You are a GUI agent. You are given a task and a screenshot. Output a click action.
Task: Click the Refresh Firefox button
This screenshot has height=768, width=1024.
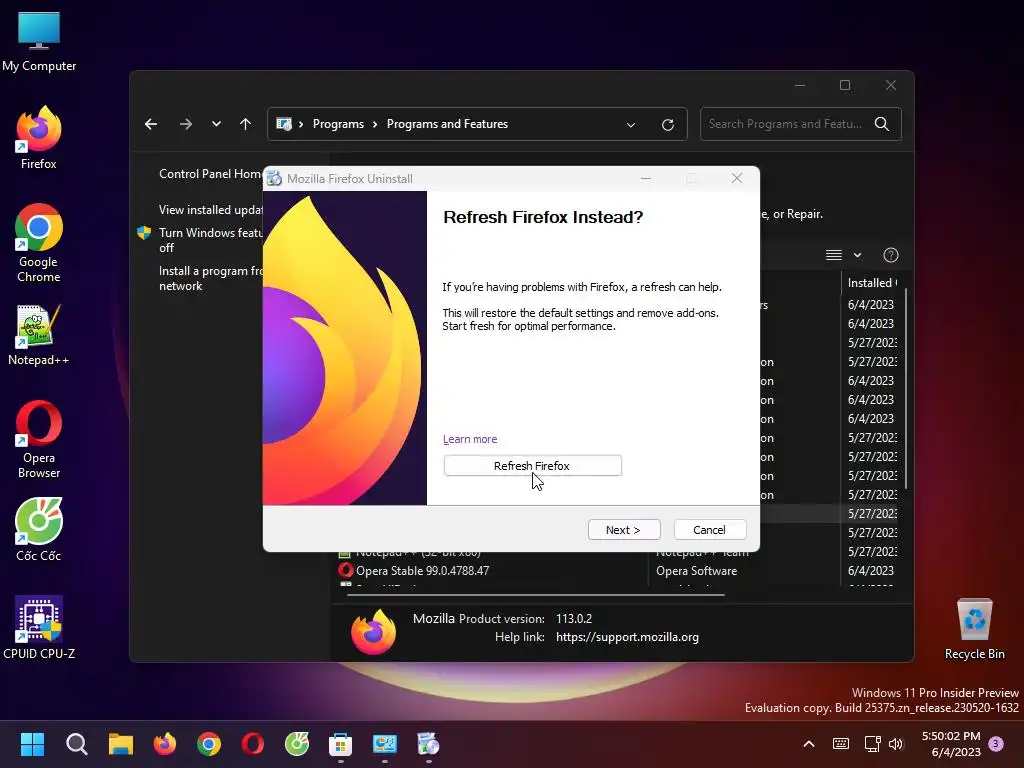[x=532, y=466]
